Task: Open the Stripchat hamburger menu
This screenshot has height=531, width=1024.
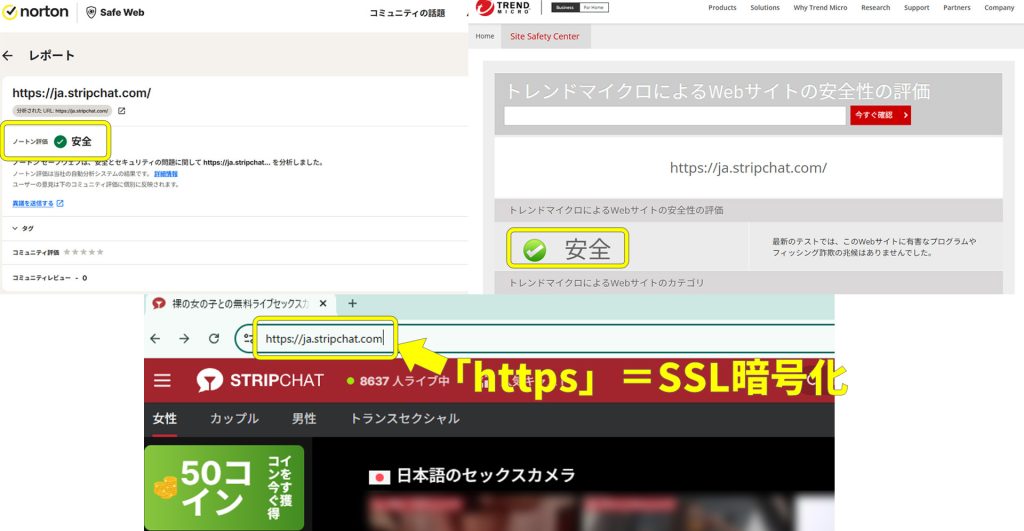Action: (x=162, y=380)
